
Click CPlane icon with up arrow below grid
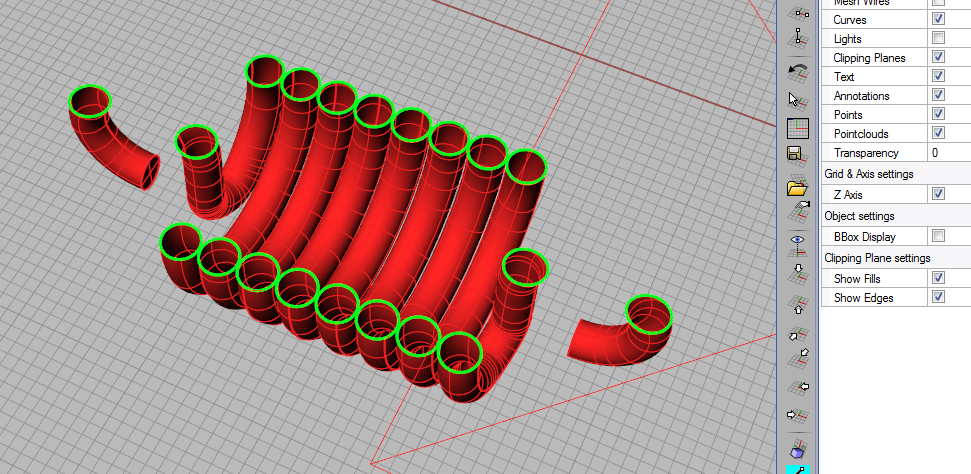tap(798, 304)
